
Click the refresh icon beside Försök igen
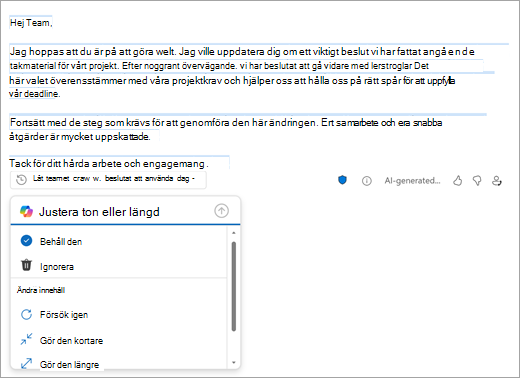pyautogui.click(x=26, y=314)
